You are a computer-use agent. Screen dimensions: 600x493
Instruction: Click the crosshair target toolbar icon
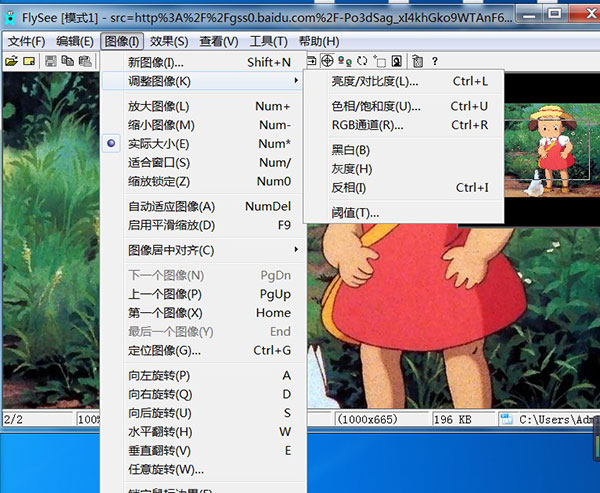point(328,62)
